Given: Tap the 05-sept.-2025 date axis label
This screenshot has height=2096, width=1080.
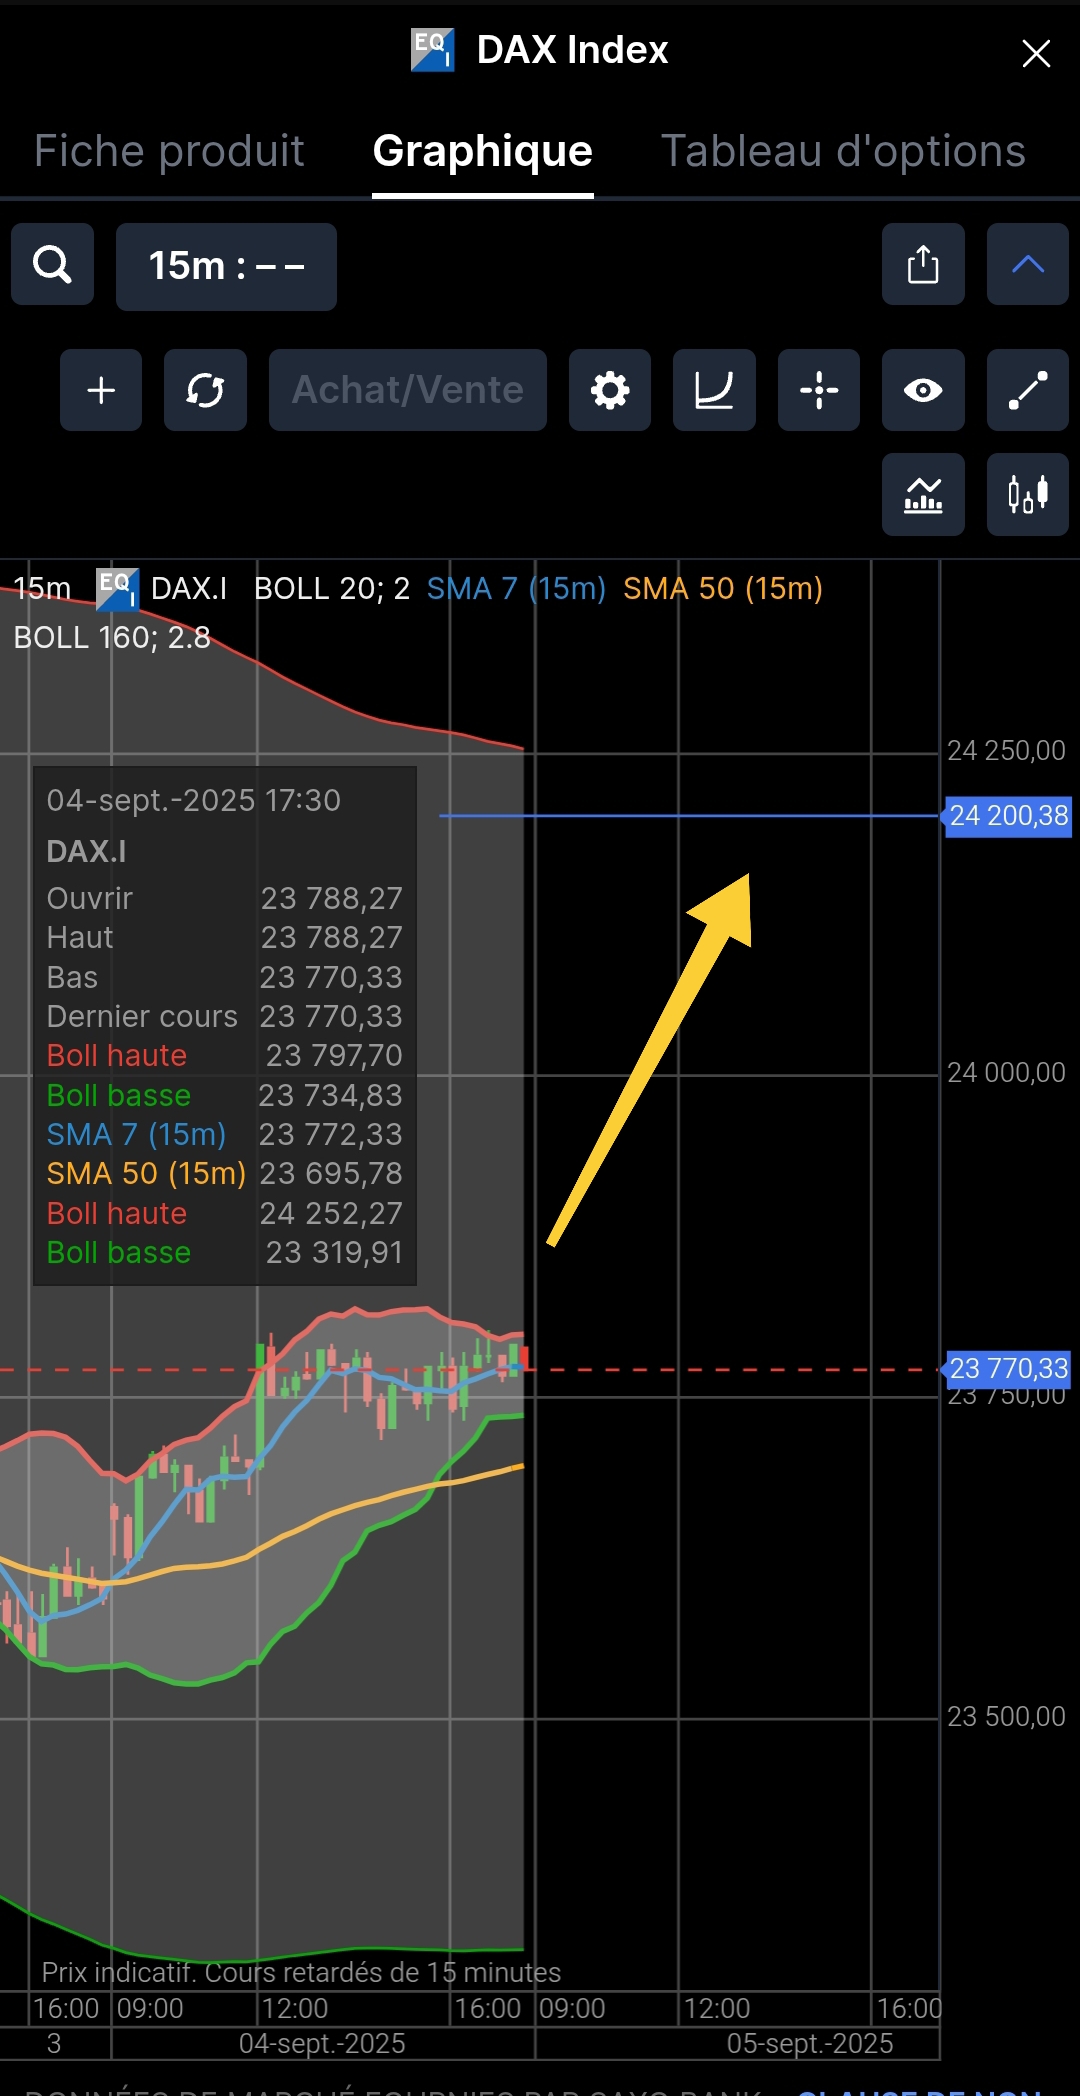Looking at the screenshot, I should pyautogui.click(x=810, y=2043).
